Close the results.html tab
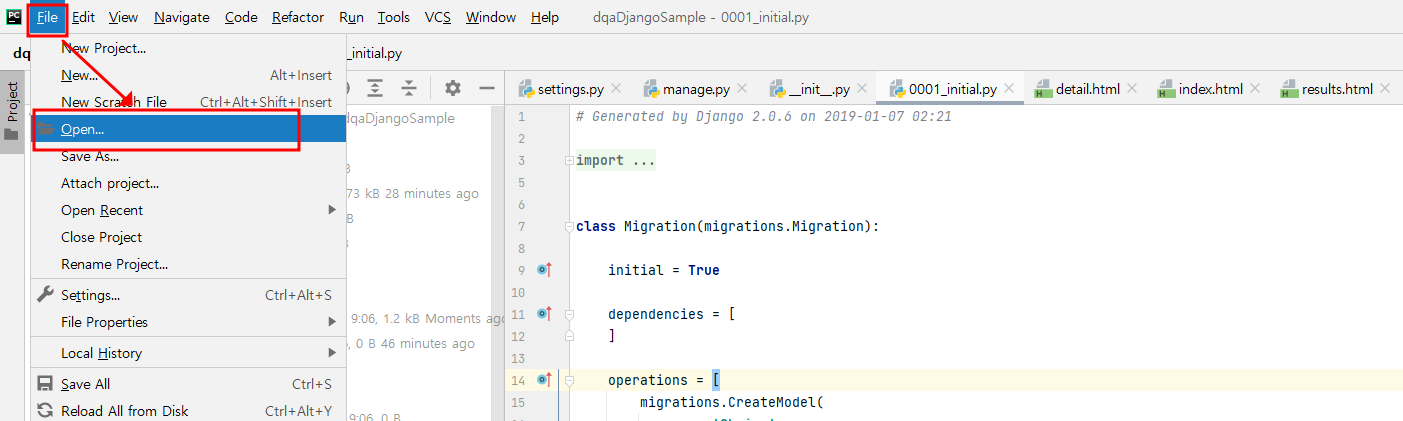Image resolution: width=1403 pixels, height=421 pixels. pos(1386,89)
